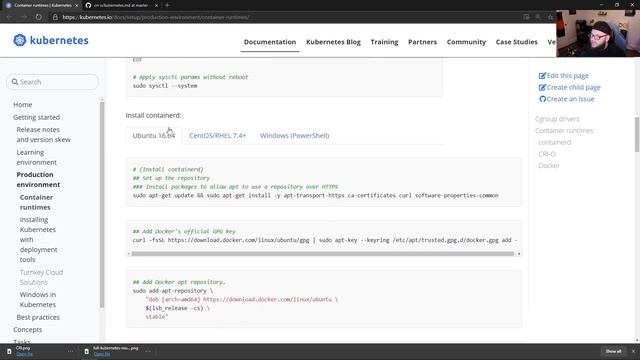Select the CentOS/RHEL 7.4+ tab
Screen dimensions: 640x360
[x=218, y=136]
